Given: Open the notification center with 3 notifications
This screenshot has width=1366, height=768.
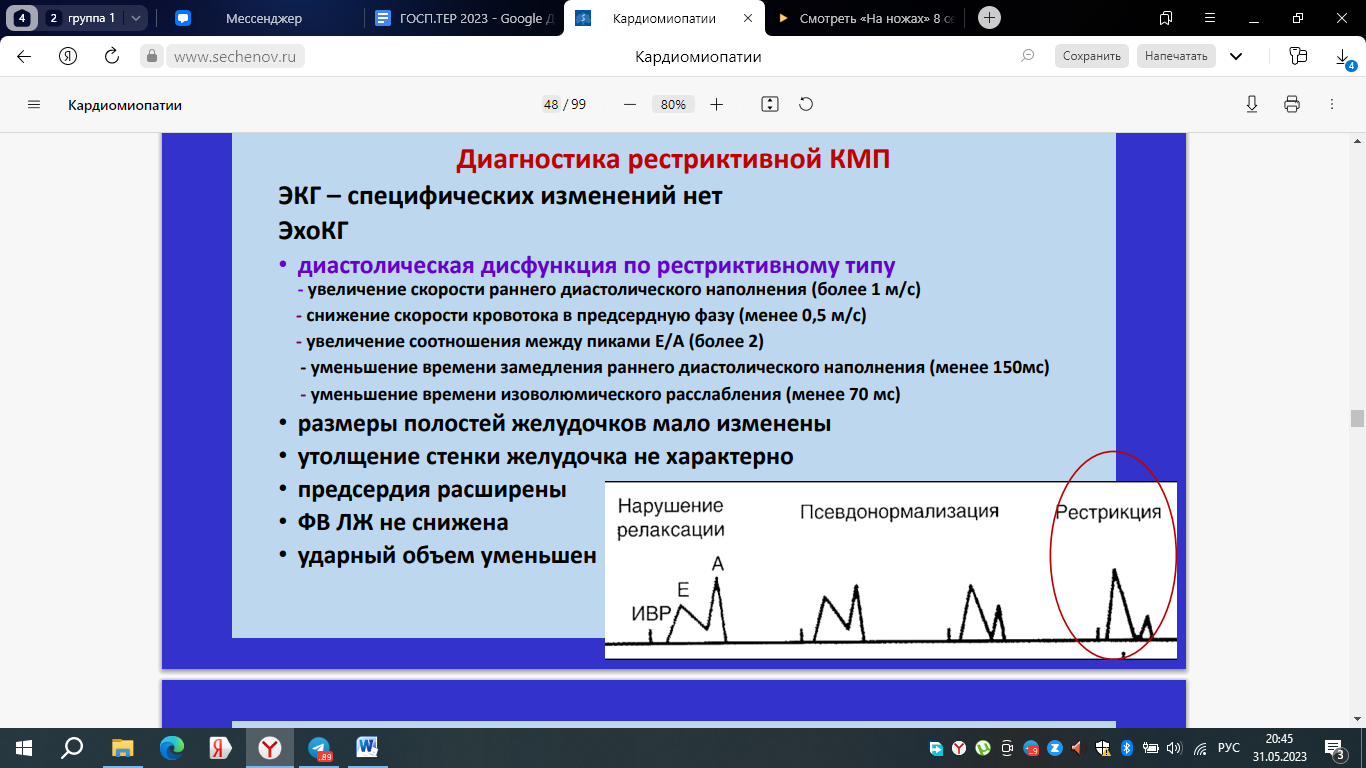Looking at the screenshot, I should coord(1338,748).
